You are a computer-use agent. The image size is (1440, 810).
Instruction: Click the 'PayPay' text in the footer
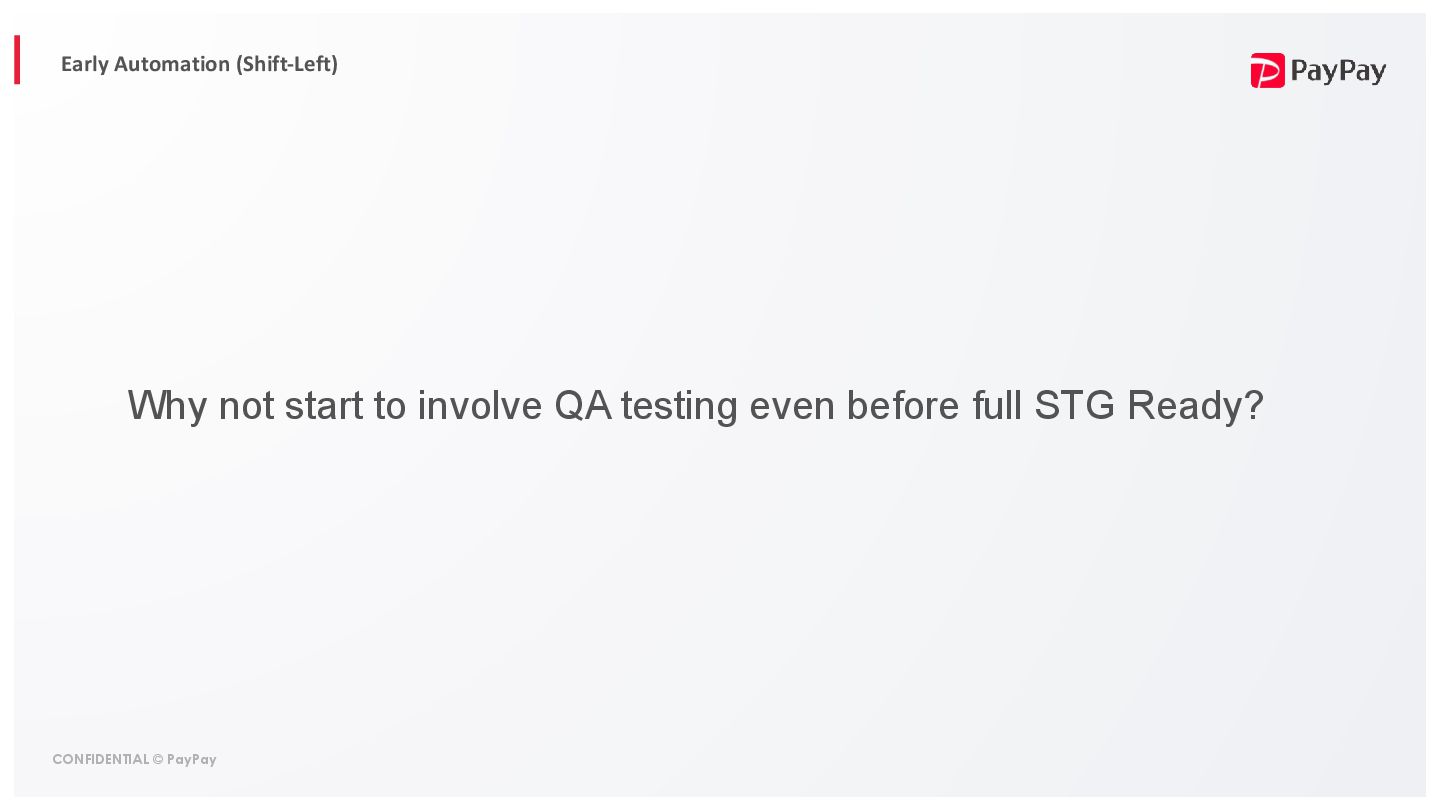192,760
